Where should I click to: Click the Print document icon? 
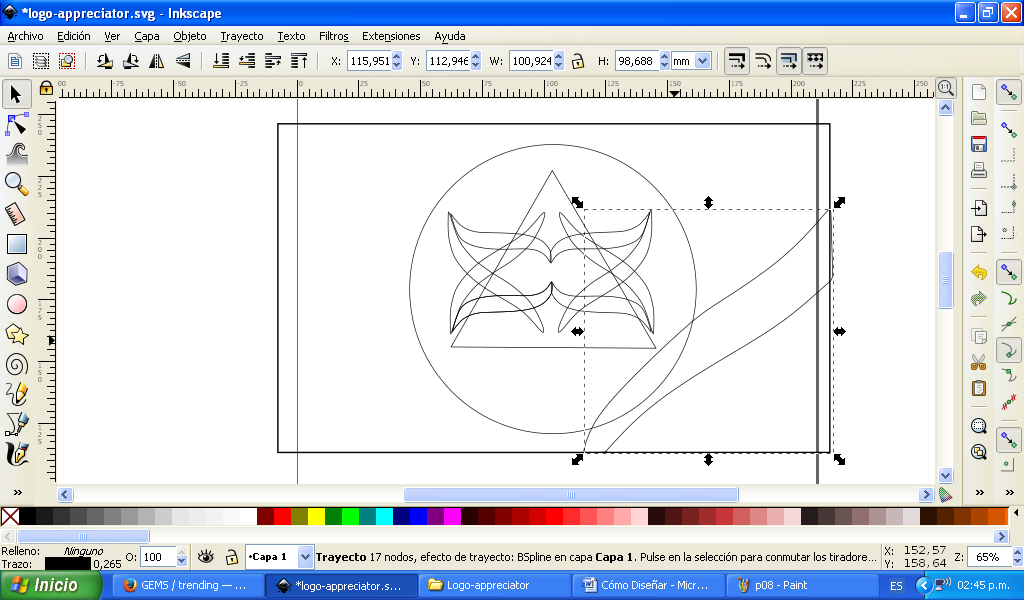(978, 170)
